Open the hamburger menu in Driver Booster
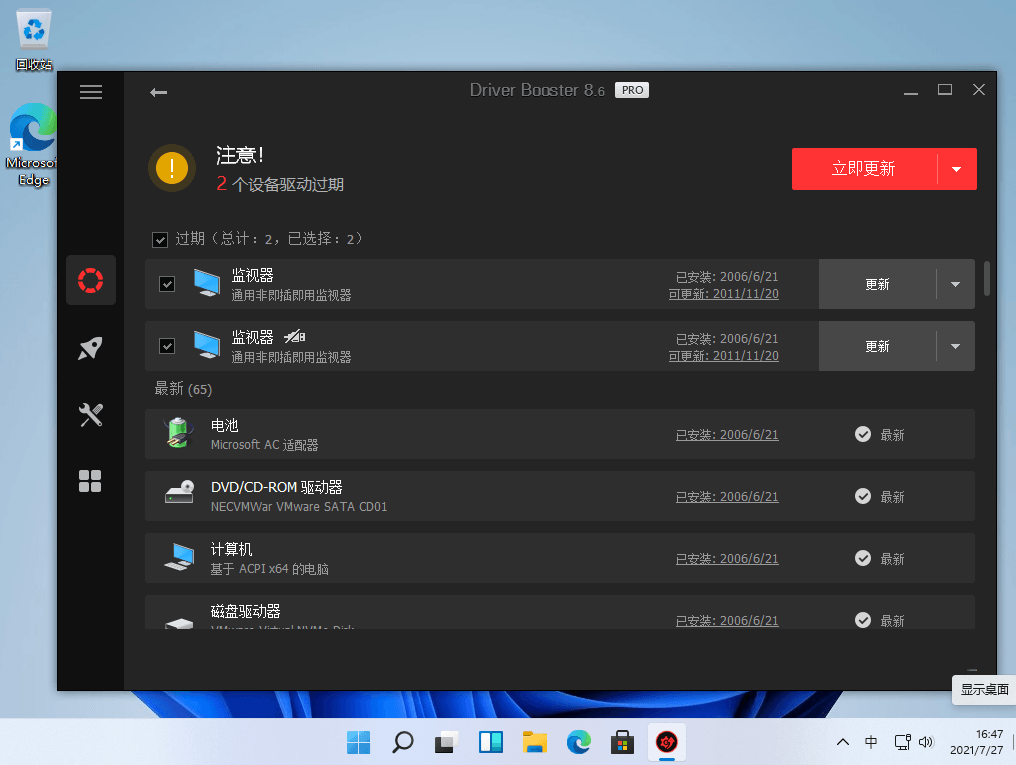1016x765 pixels. tap(91, 92)
